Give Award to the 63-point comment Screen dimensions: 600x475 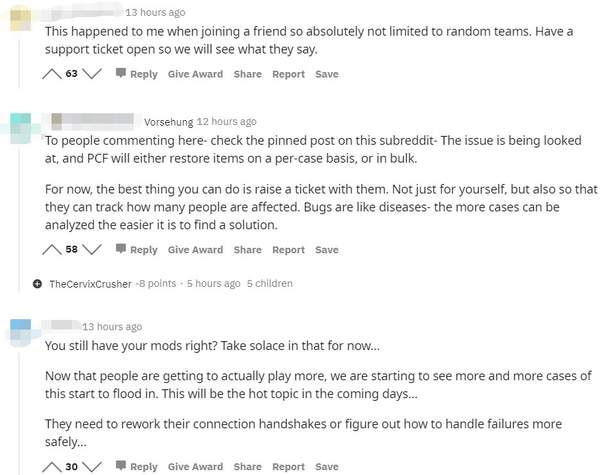[195, 74]
